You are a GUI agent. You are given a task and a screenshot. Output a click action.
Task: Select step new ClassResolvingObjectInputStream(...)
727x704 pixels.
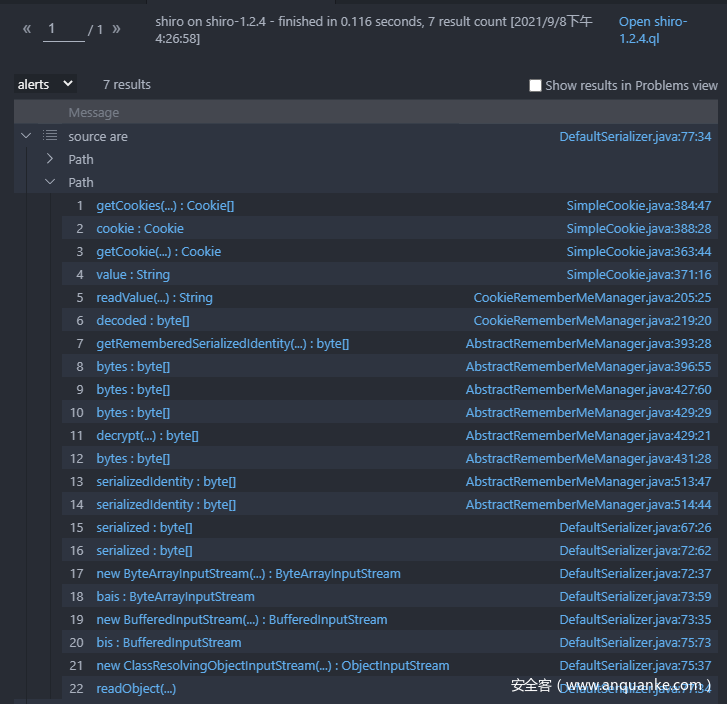pyautogui.click(x=273, y=666)
